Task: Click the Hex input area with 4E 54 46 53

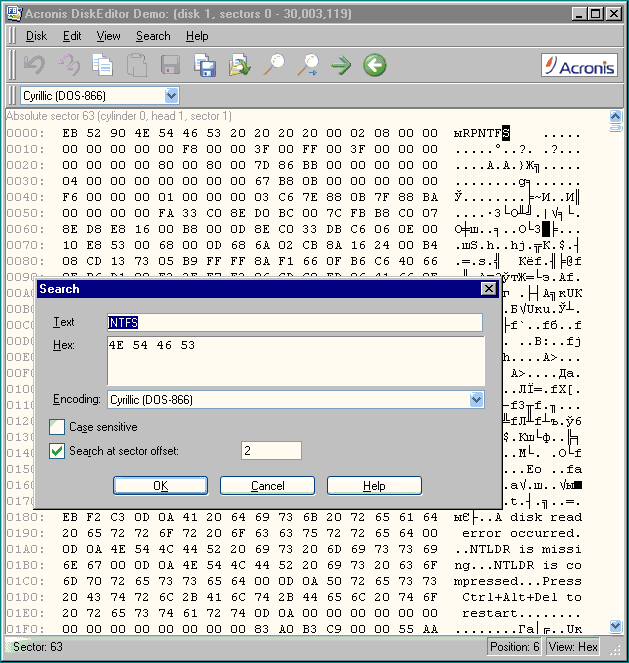Action: click(296, 361)
